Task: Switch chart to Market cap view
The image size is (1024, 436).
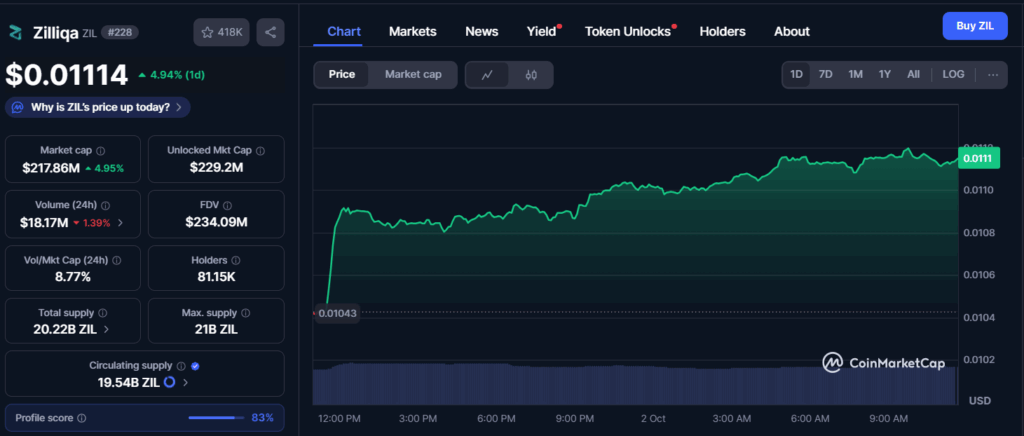Action: 414,74
